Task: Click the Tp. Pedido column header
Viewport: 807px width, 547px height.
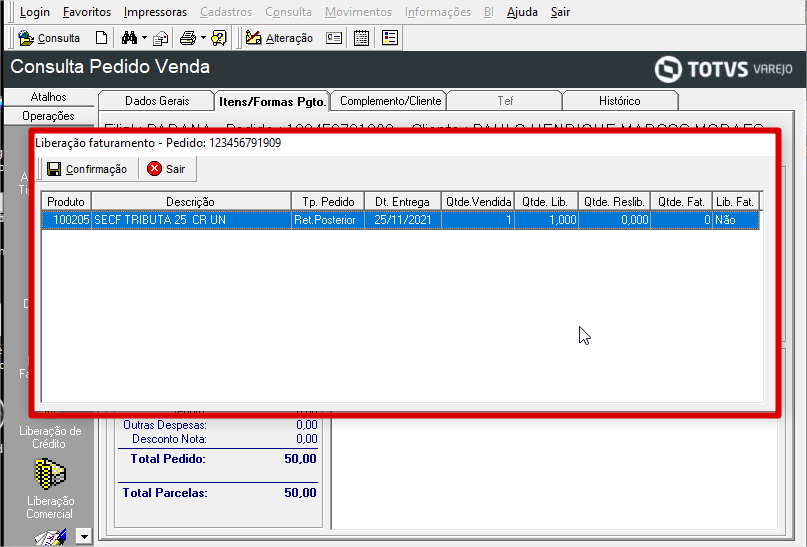Action: click(x=328, y=202)
